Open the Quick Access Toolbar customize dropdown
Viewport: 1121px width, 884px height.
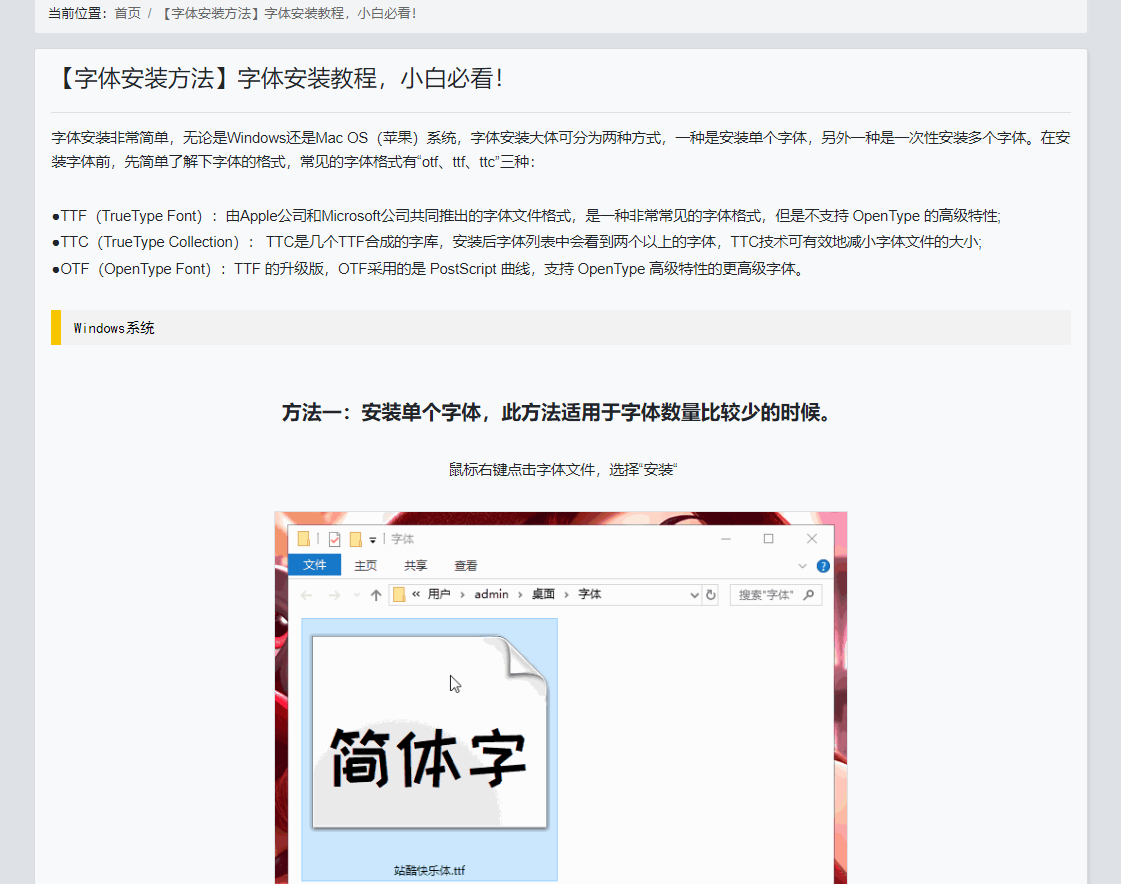371,538
